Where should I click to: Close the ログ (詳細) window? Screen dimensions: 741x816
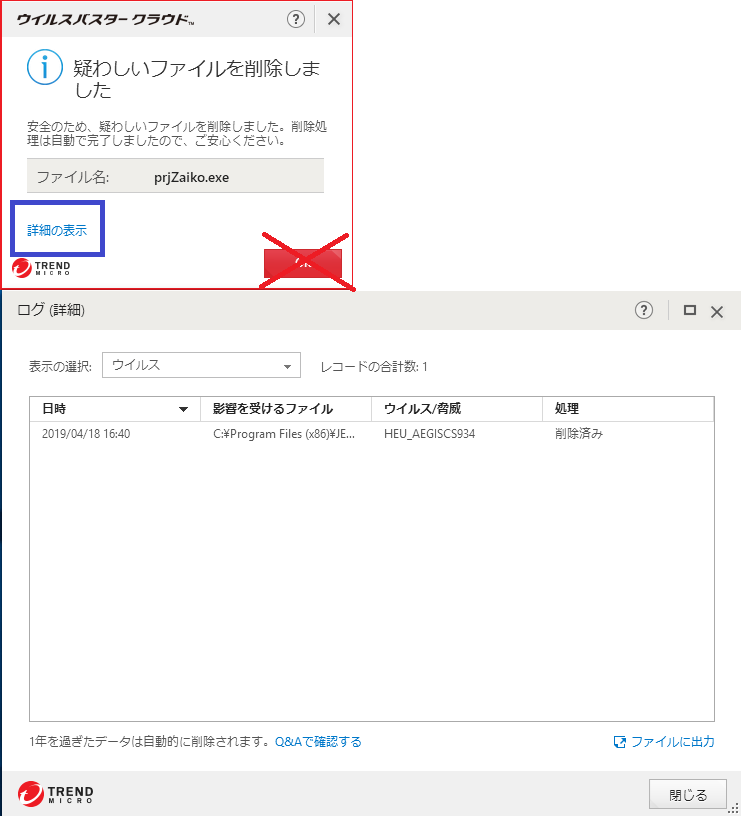(x=717, y=312)
